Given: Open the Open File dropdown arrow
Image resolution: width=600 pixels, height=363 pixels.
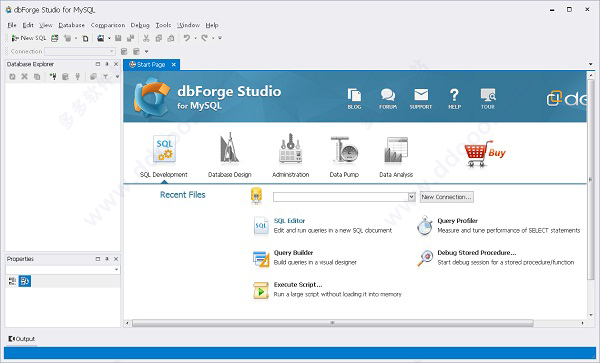Looking at the screenshot, I should point(109,38).
